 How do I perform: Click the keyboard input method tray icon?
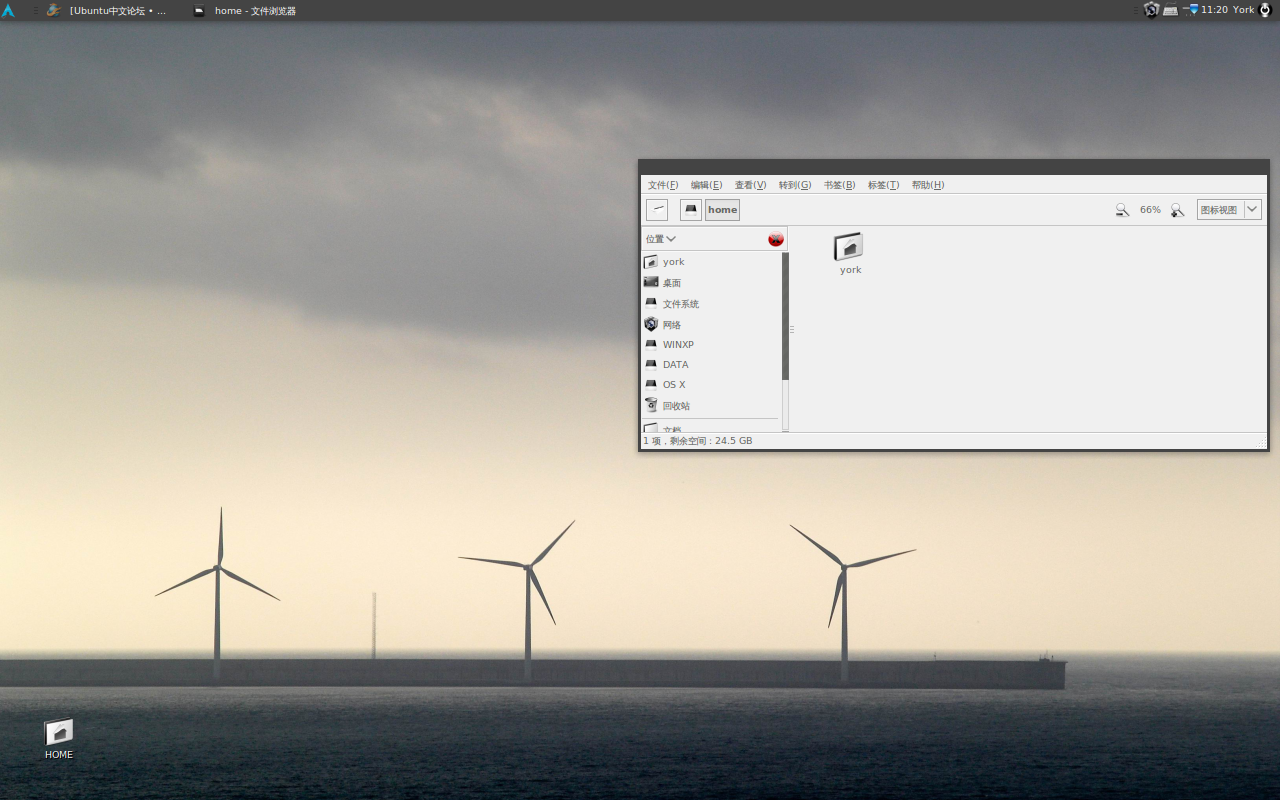point(1170,10)
